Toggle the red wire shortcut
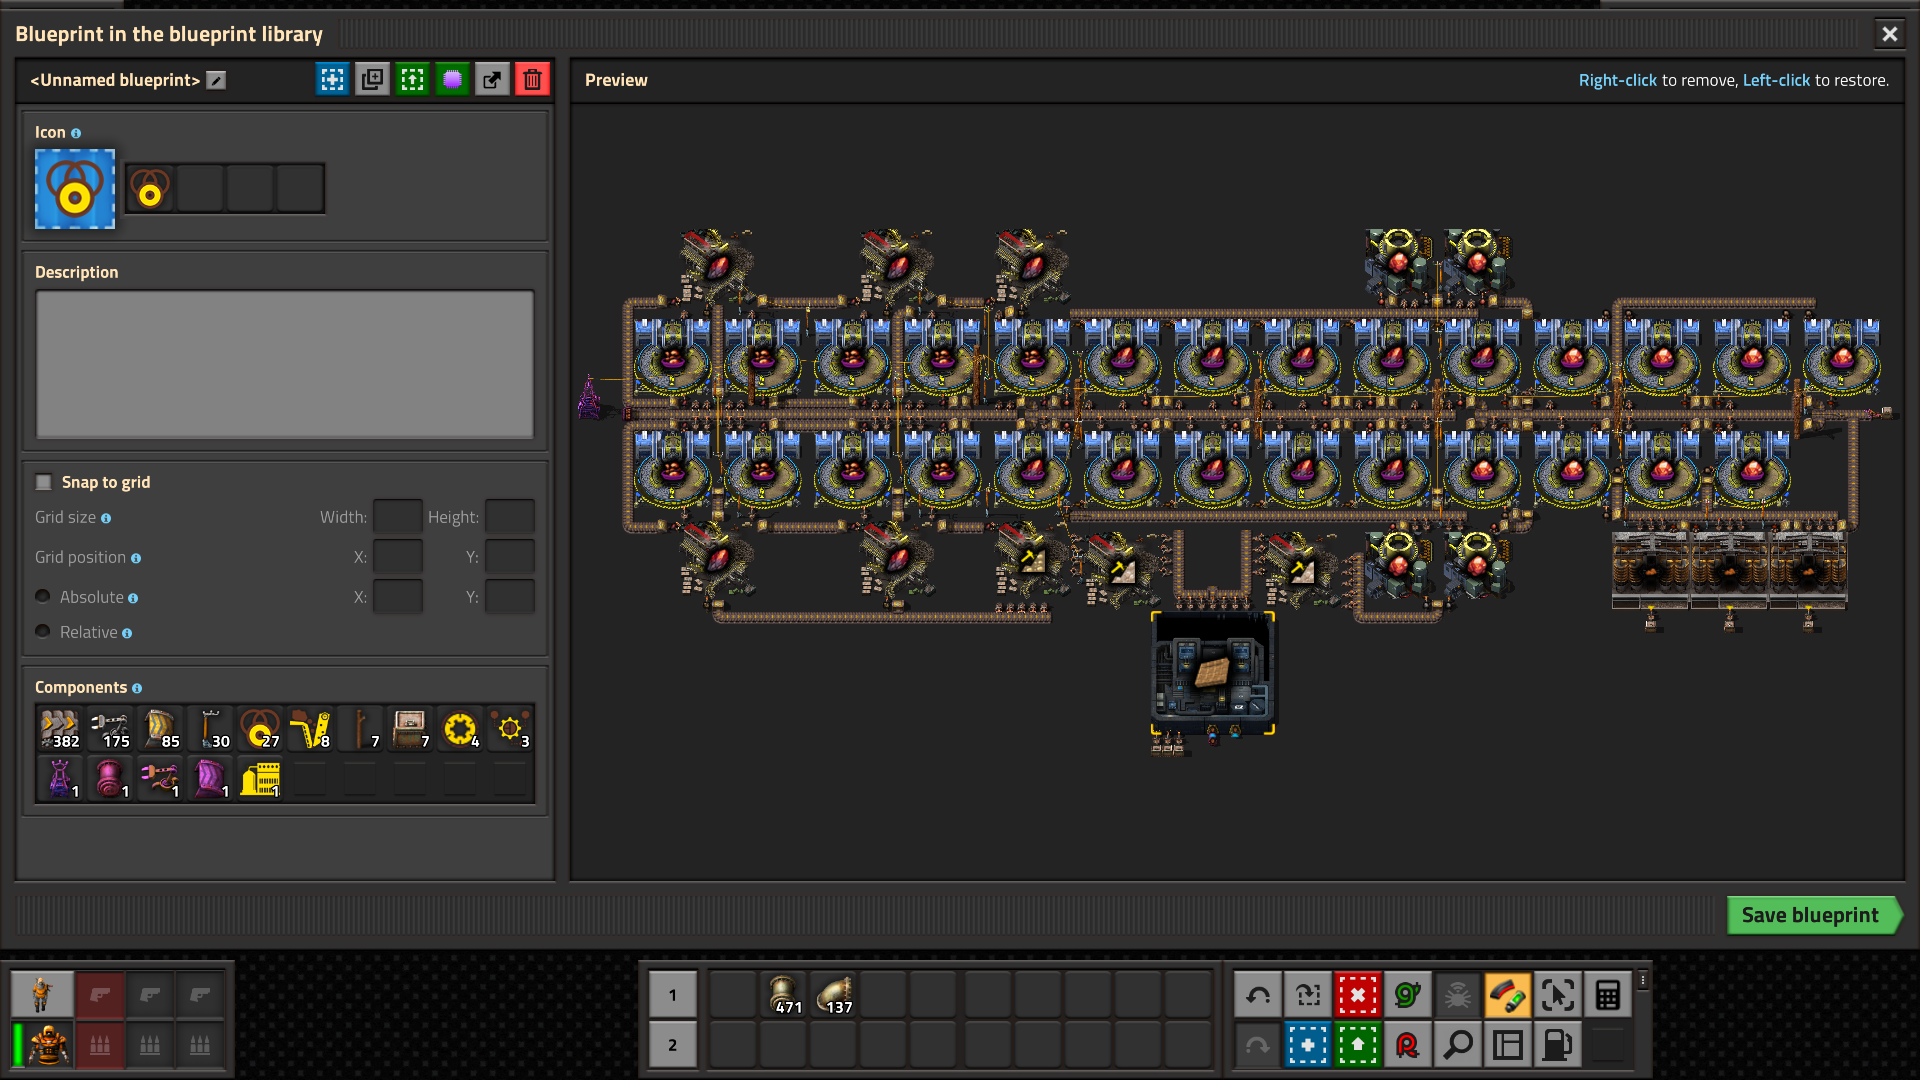The width and height of the screenshot is (1920, 1080). [x=1408, y=1045]
